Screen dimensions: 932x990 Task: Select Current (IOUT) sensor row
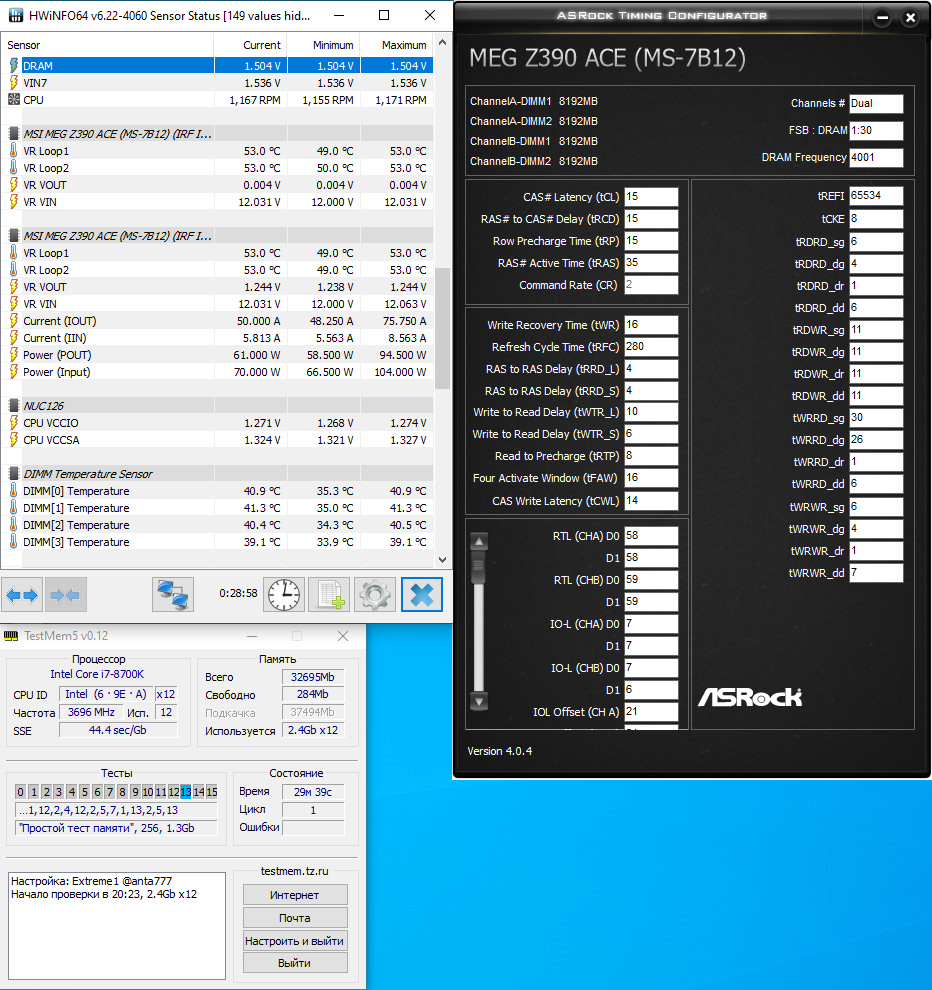tap(217, 321)
